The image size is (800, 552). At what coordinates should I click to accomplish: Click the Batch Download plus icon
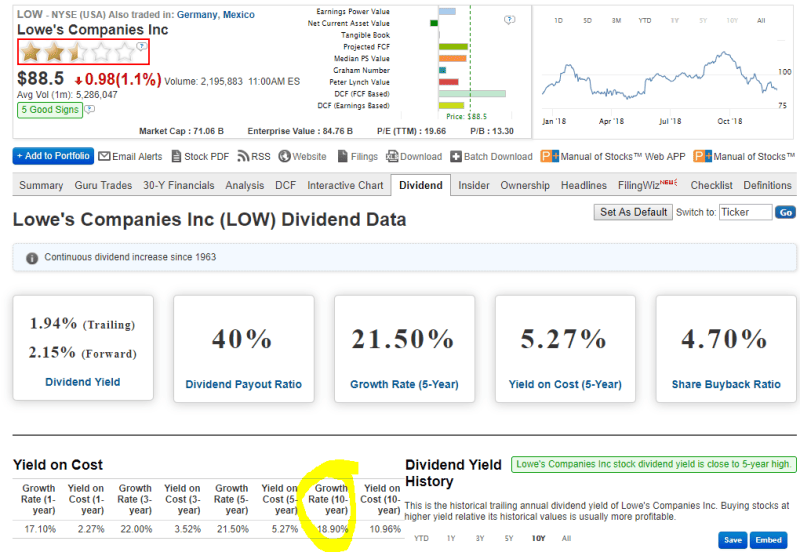(x=456, y=157)
